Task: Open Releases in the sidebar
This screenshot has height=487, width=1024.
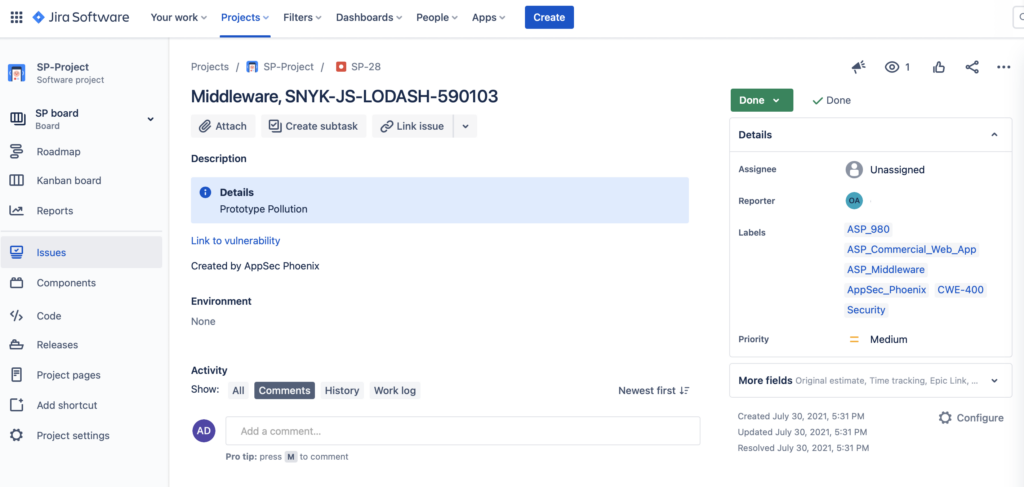Action: [57, 345]
